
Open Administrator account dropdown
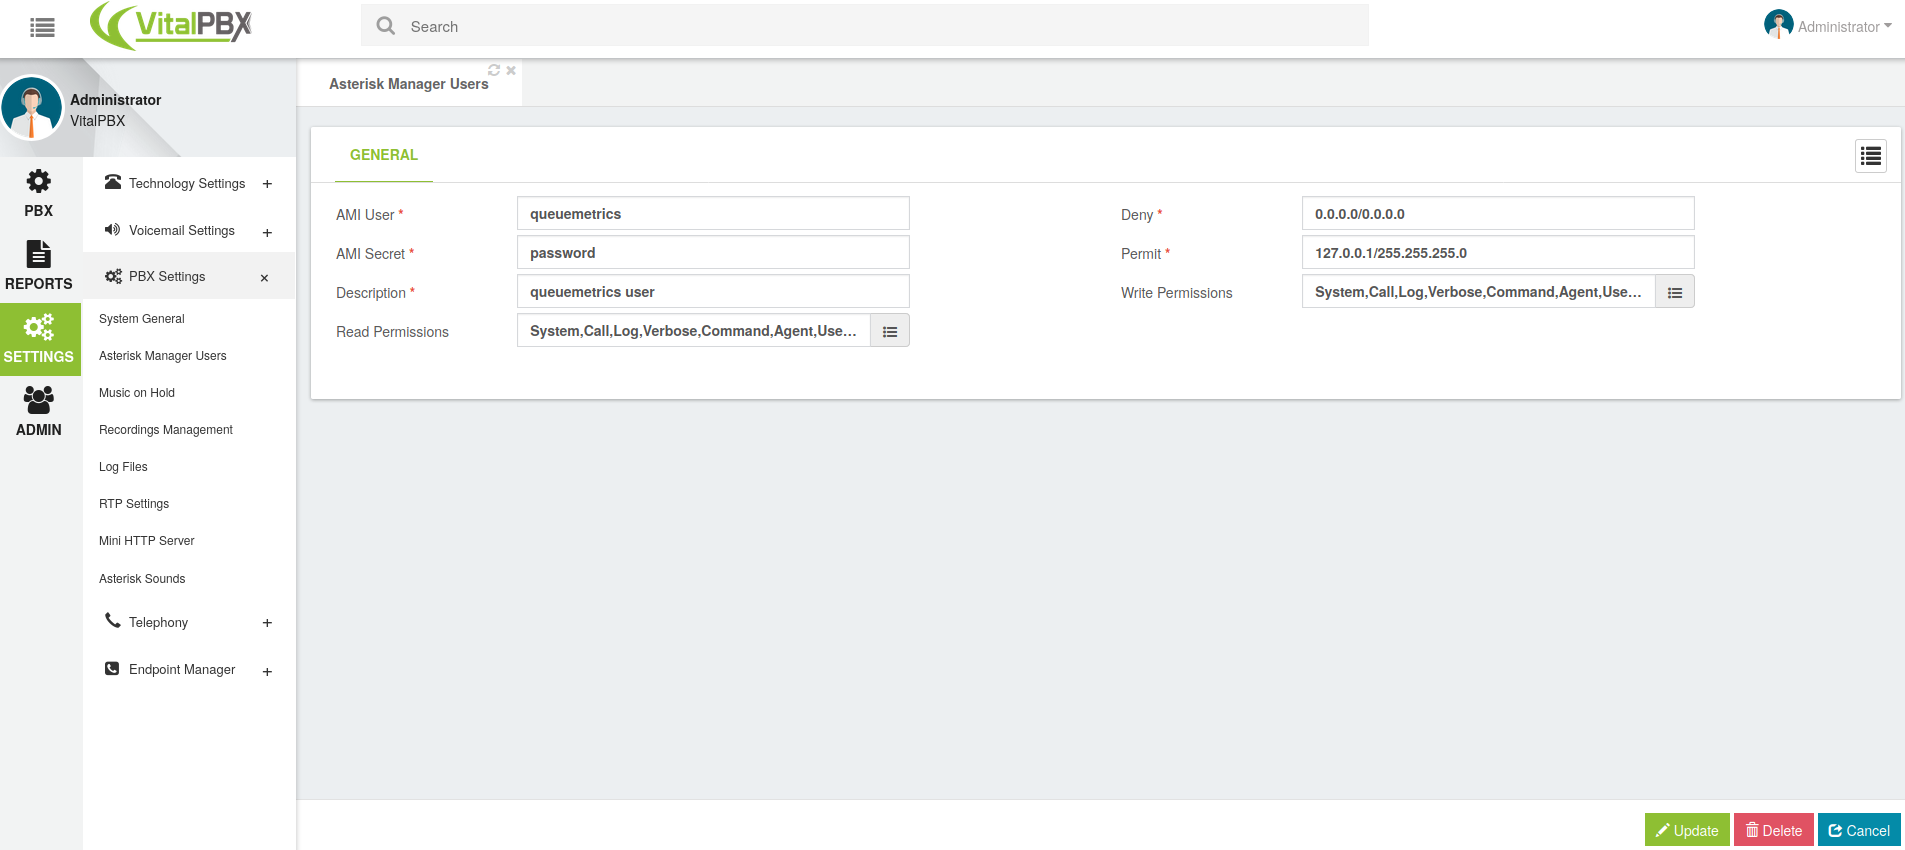(1828, 26)
